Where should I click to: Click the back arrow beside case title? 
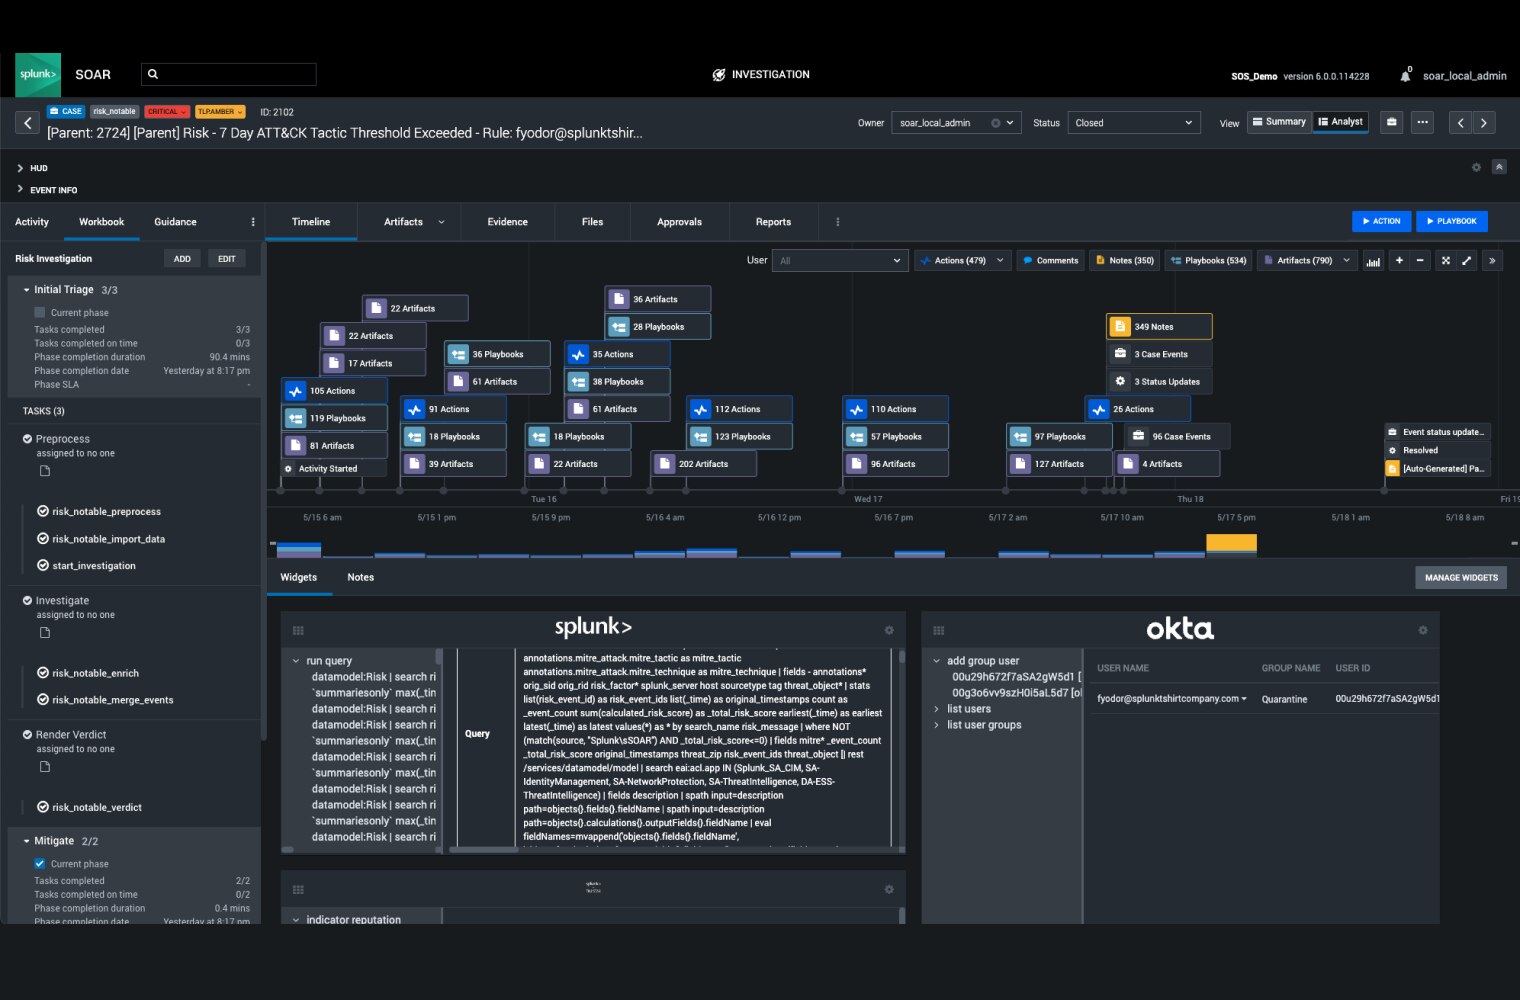[28, 123]
